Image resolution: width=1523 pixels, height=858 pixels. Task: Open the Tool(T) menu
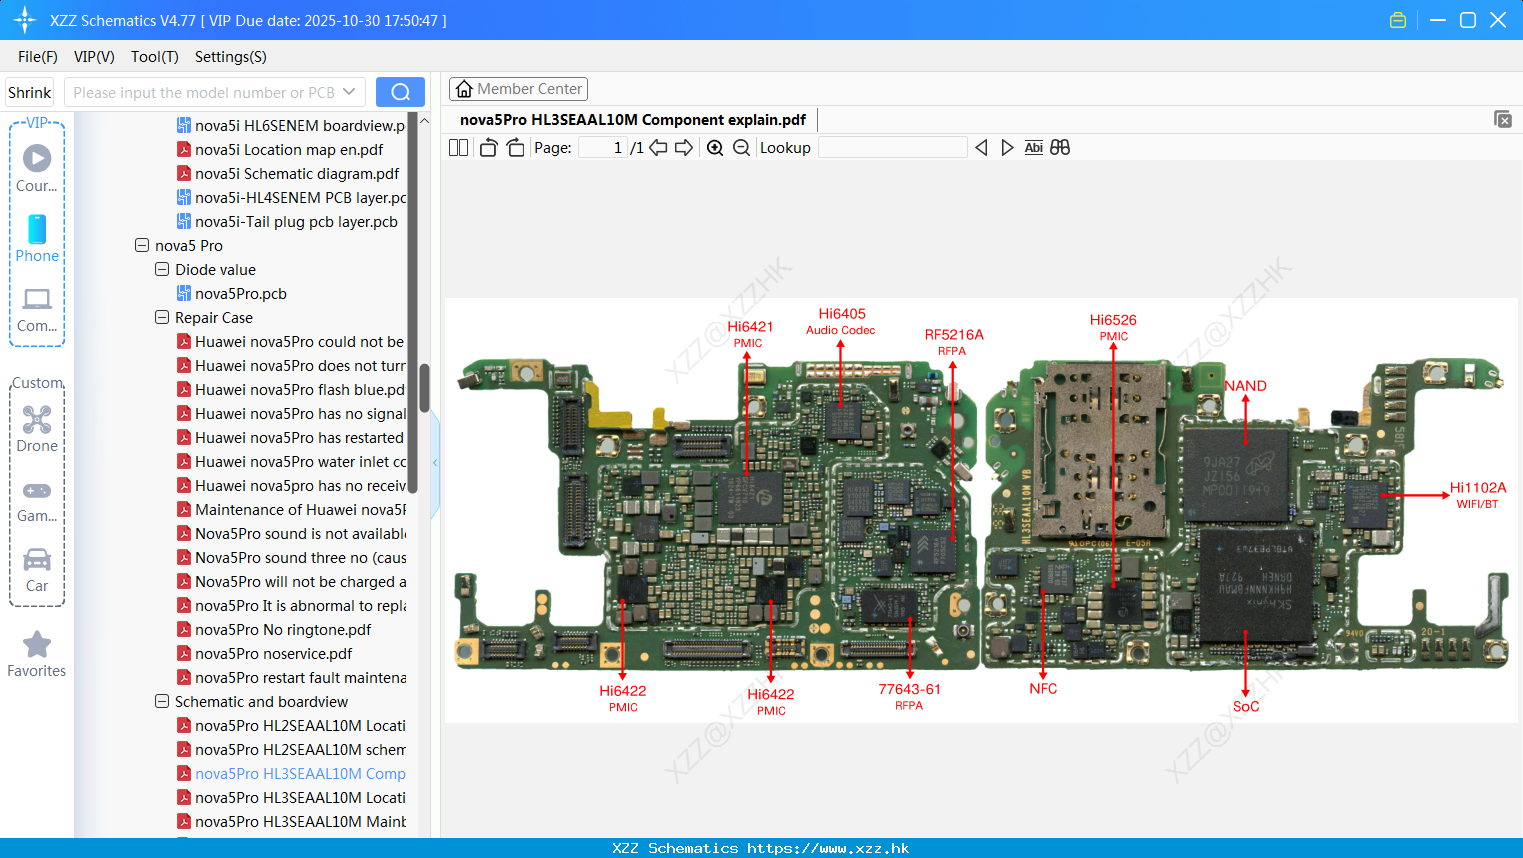155,57
